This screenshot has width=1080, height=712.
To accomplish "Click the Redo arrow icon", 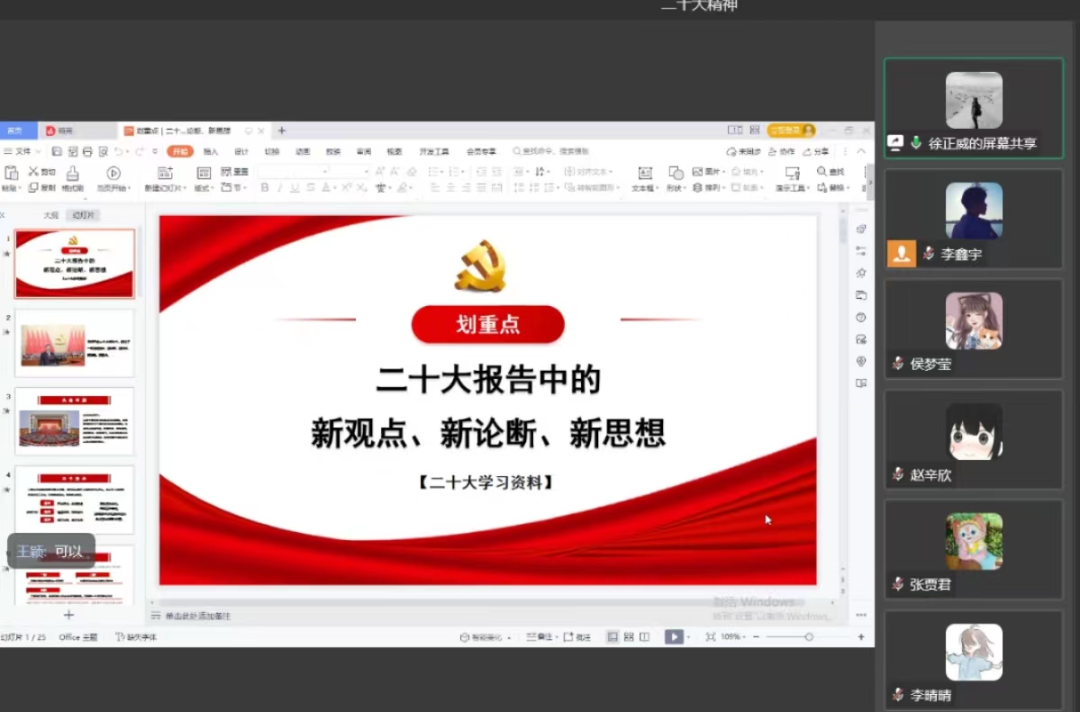I will tap(140, 151).
